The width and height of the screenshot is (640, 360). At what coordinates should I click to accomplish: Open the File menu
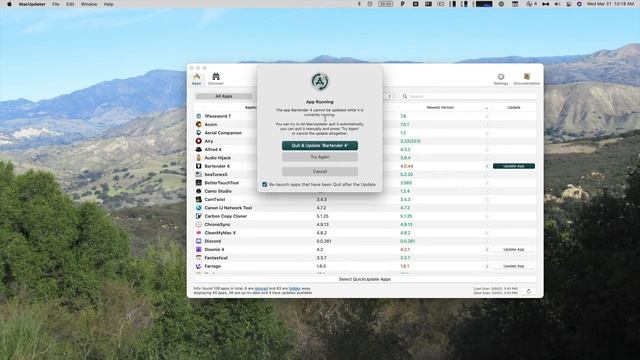(x=56, y=4)
